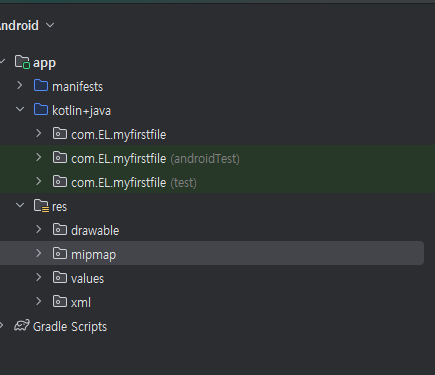Expand the main com.EL.myfirstfile package

(x=39, y=133)
